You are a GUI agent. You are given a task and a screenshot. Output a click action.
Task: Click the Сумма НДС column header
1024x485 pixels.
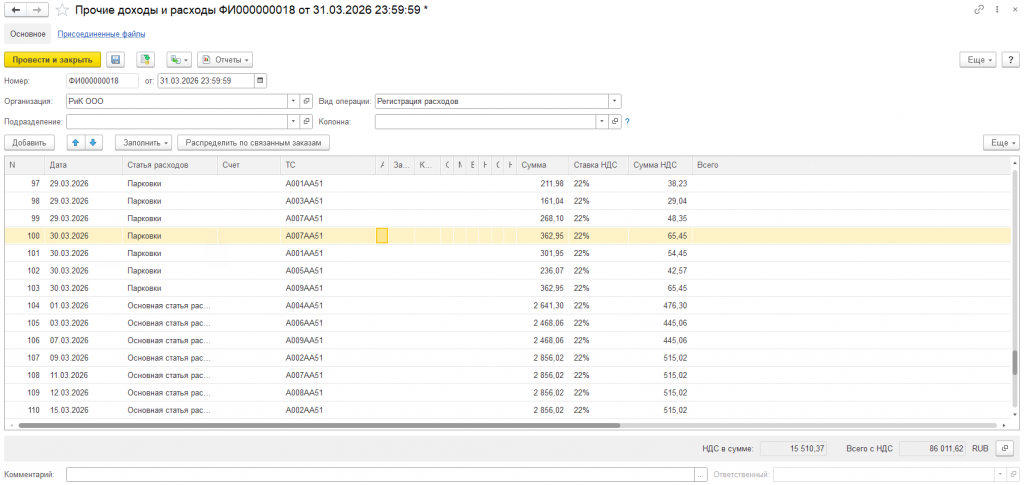click(660, 165)
